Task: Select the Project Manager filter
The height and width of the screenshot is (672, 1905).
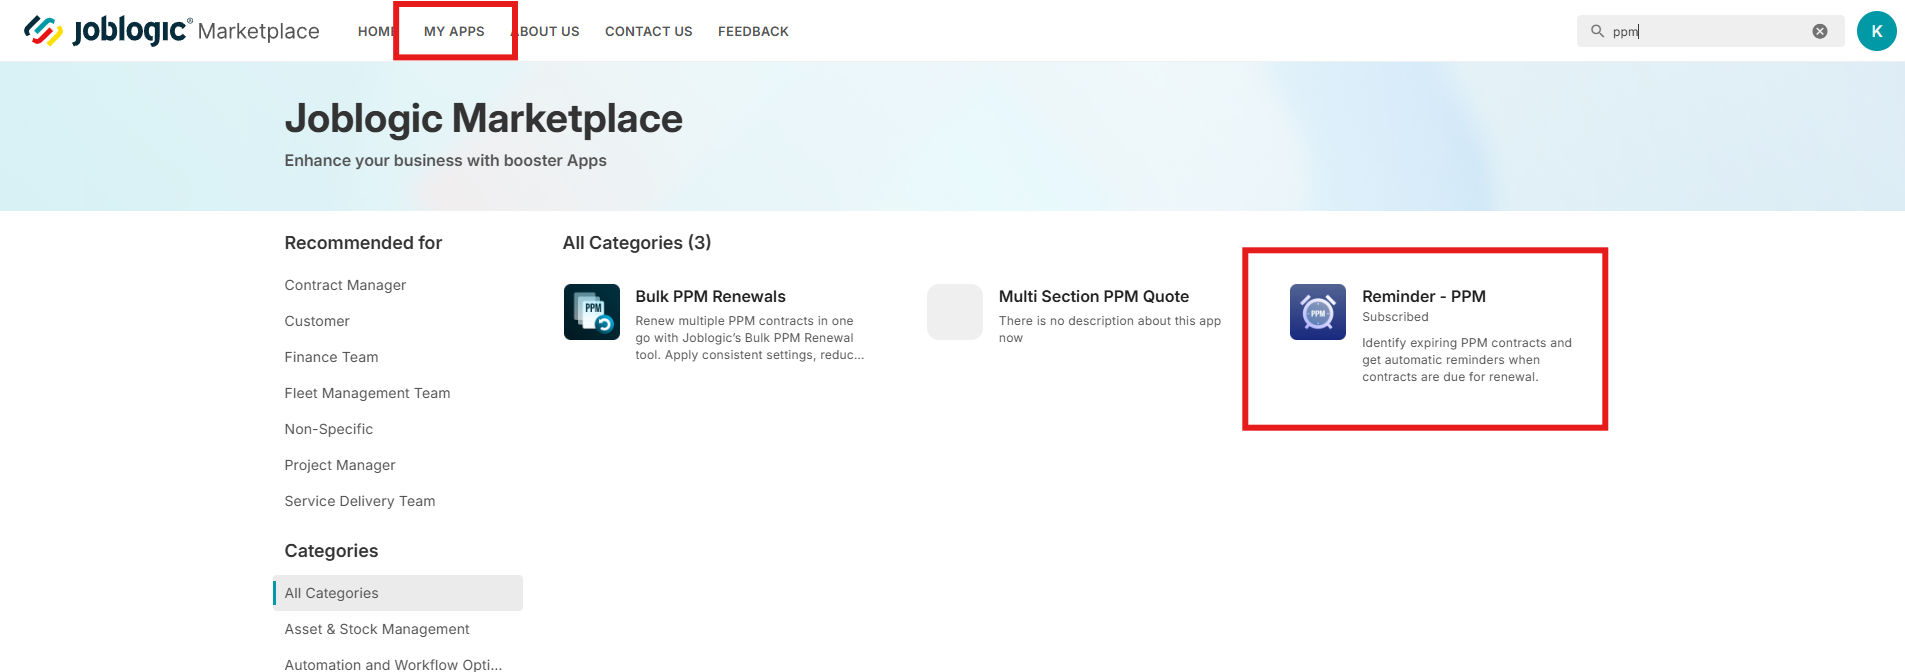Action: [x=340, y=465]
